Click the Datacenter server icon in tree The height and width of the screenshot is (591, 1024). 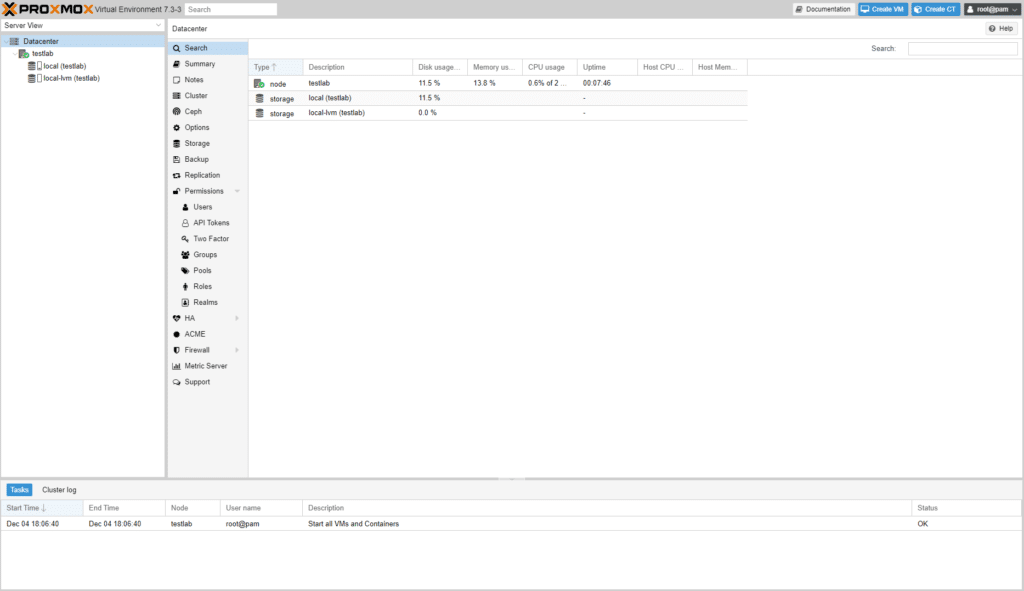pyautogui.click(x=14, y=41)
